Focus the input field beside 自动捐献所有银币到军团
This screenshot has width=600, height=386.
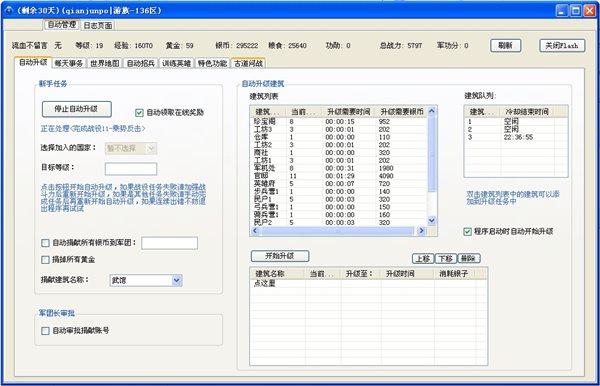pos(170,243)
